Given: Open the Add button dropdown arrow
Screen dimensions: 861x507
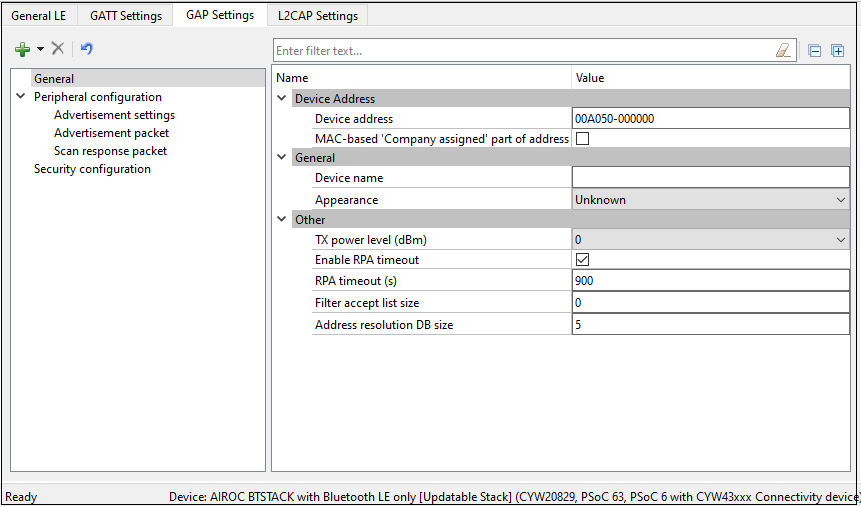Looking at the screenshot, I should tap(40, 49).
